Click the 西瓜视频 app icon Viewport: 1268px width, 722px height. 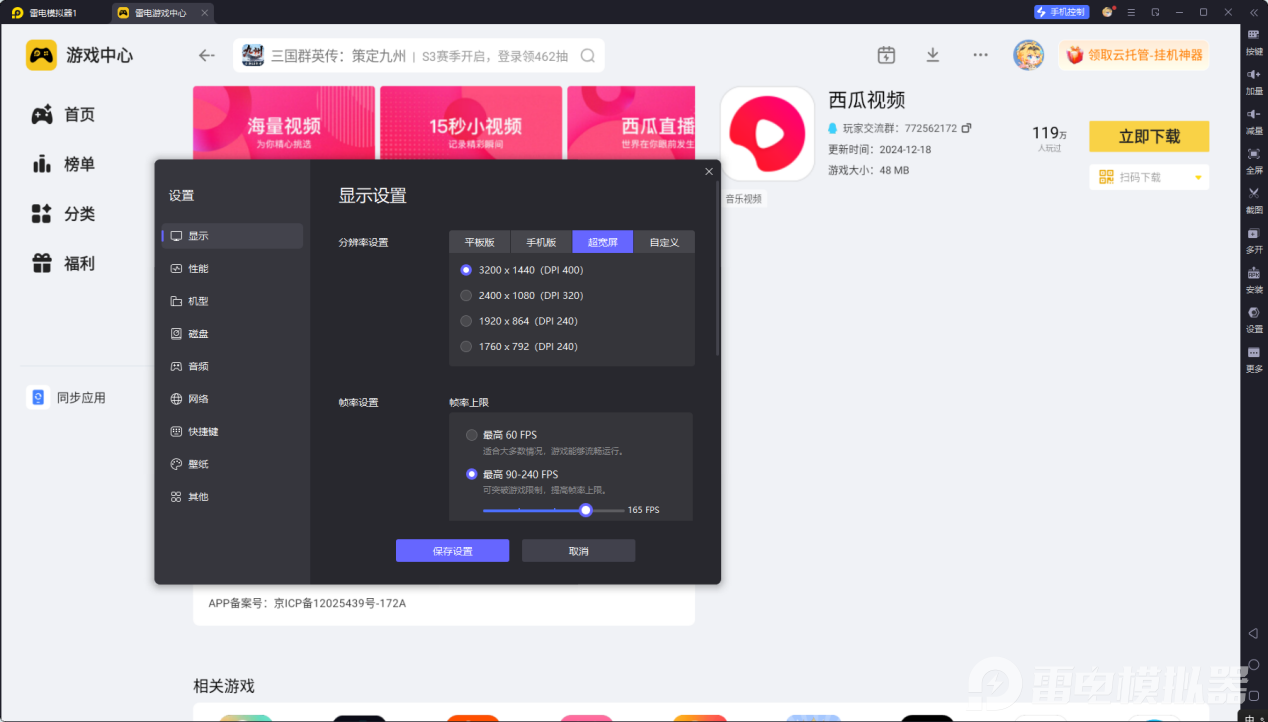[x=768, y=133]
